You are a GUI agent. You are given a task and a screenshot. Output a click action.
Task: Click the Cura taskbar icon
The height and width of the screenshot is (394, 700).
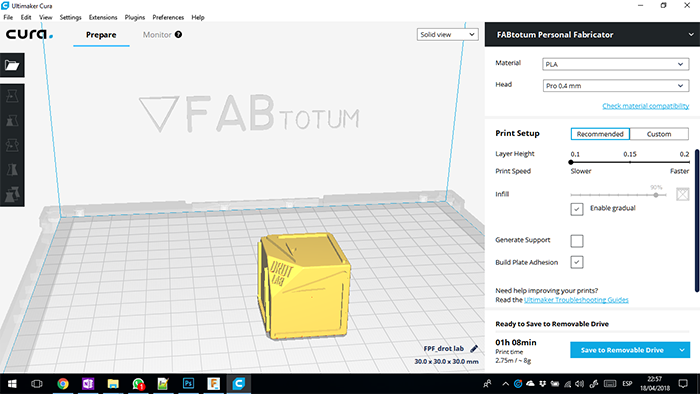tap(239, 384)
